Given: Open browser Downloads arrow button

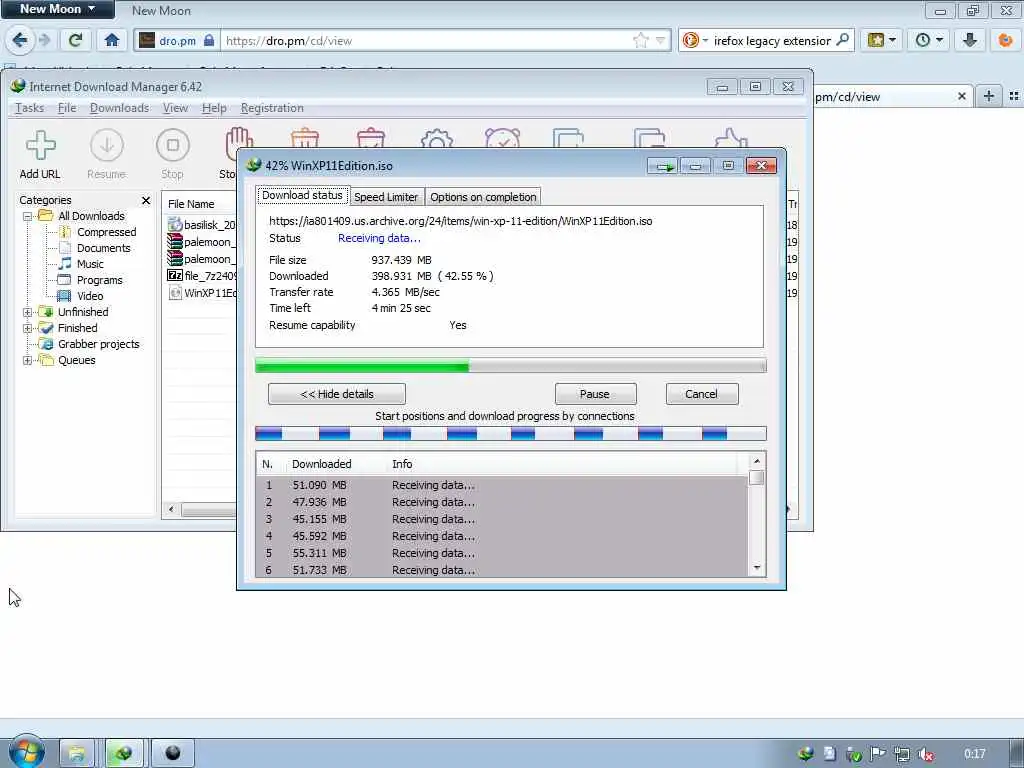Looking at the screenshot, I should 970,40.
